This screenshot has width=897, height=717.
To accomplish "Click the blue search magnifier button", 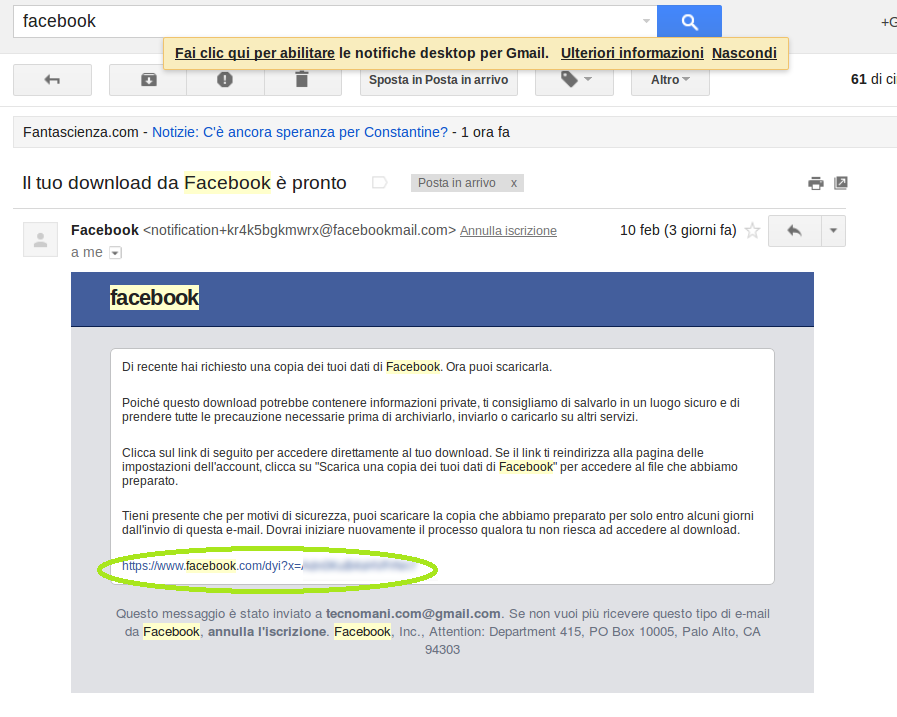I will [689, 22].
